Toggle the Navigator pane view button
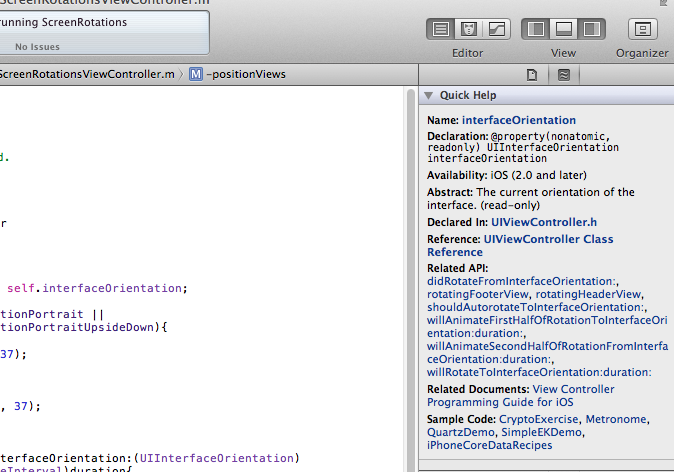This screenshot has width=674, height=472. (x=536, y=29)
